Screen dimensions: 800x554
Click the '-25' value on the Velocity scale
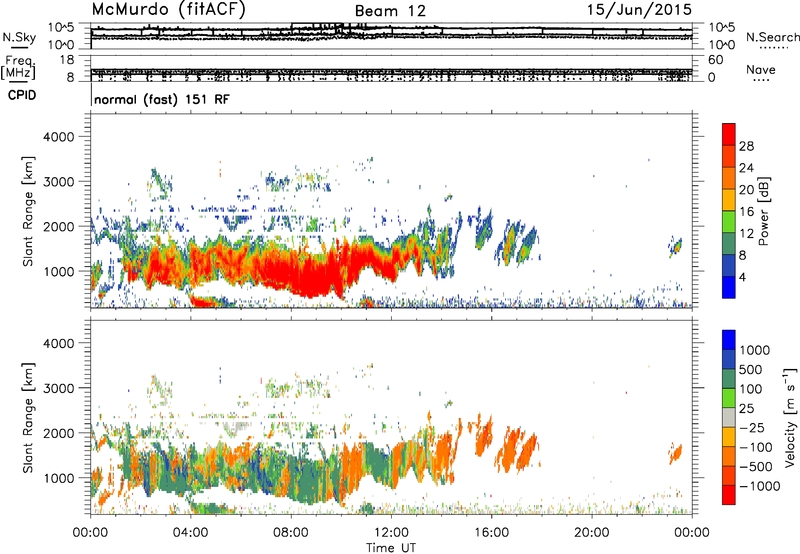point(752,428)
